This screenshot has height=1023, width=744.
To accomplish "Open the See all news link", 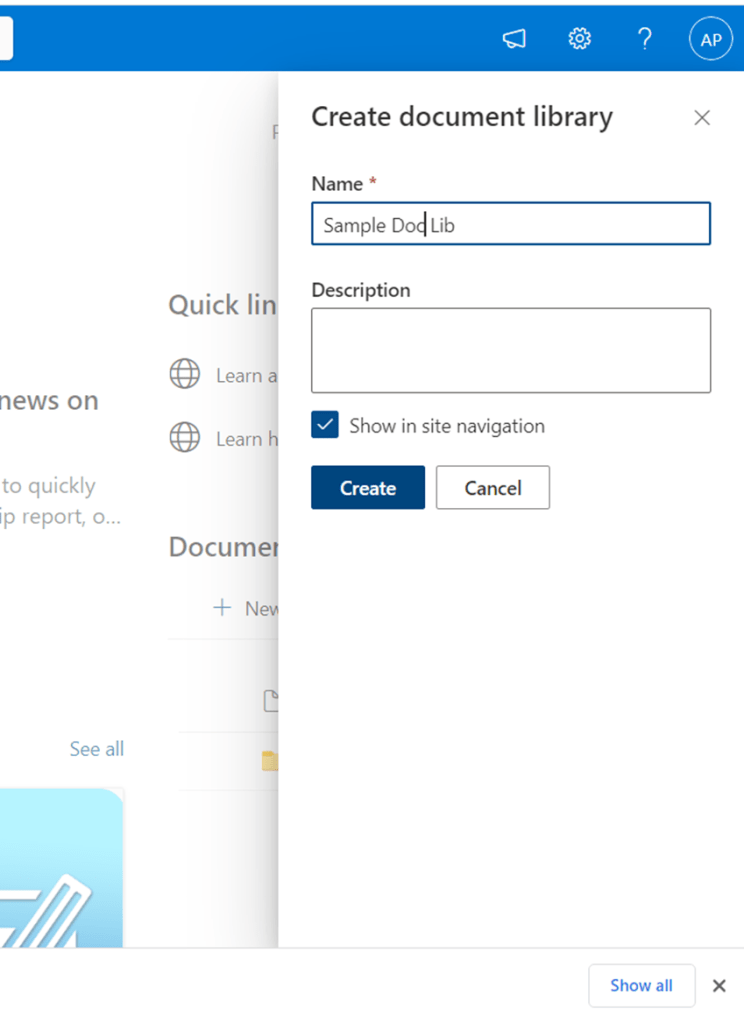I will pyautogui.click(x=97, y=749).
